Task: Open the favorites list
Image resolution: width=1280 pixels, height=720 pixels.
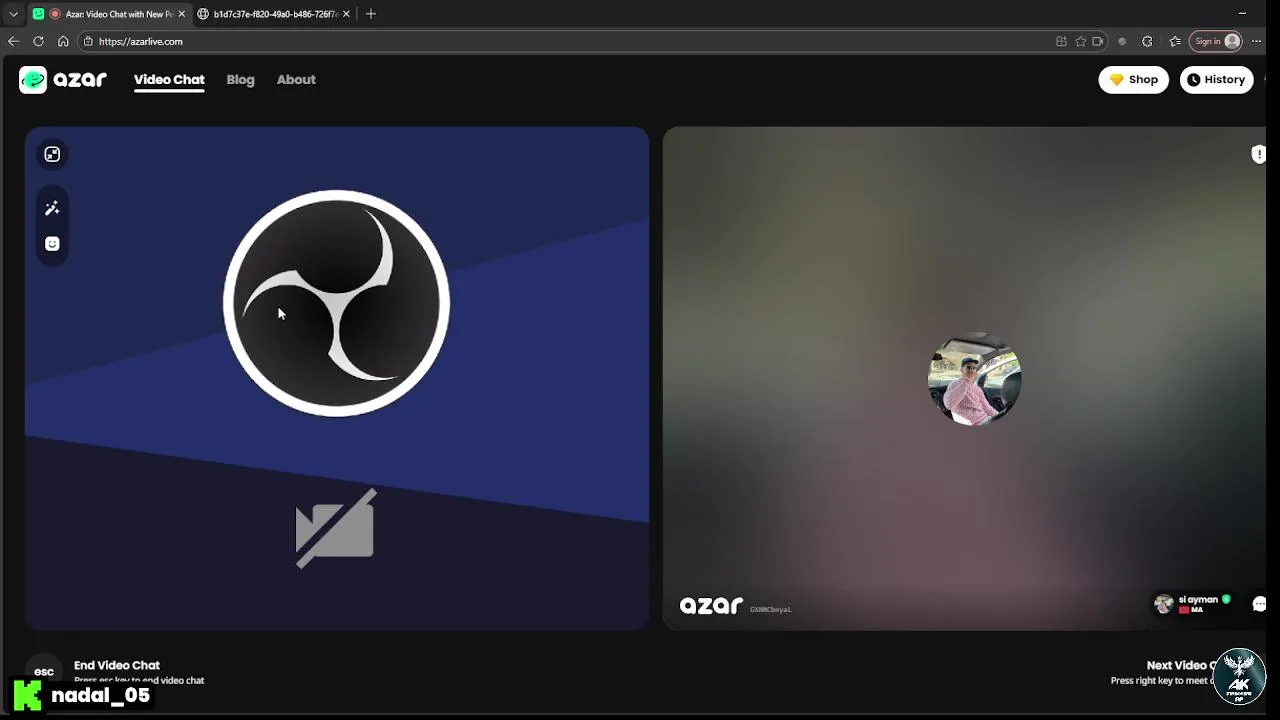Action: tap(1175, 42)
